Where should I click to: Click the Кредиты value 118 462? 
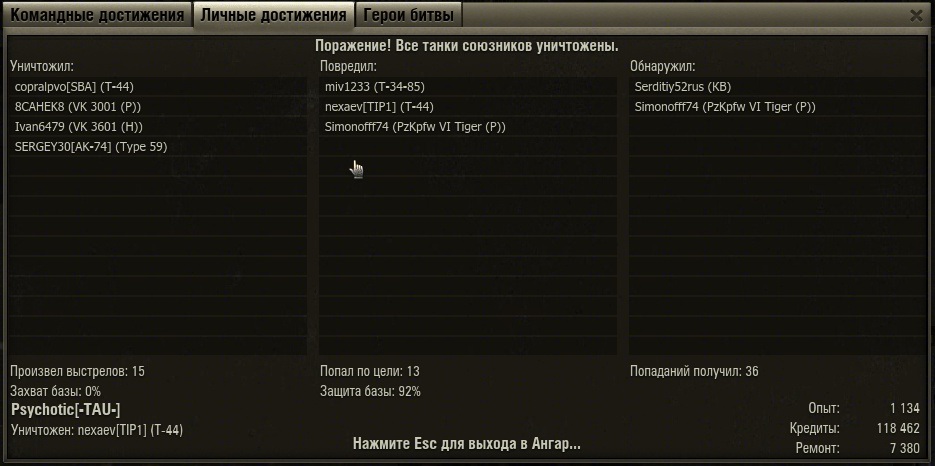898,428
